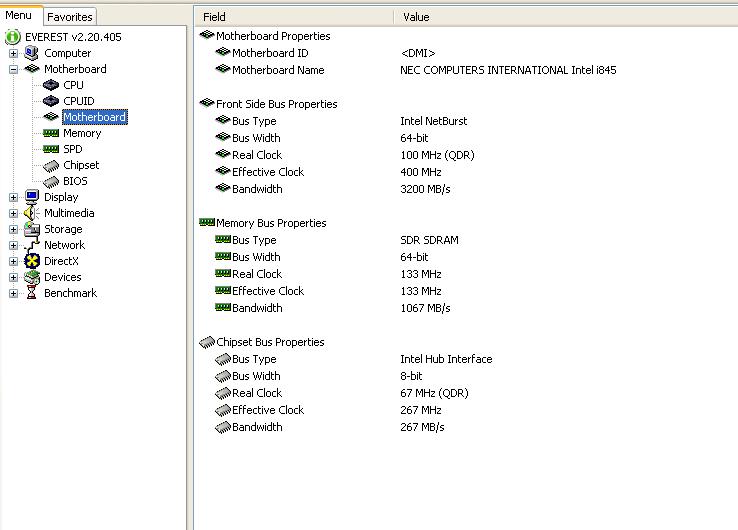
Task: Click the BIOS chip icon
Action: 51,181
